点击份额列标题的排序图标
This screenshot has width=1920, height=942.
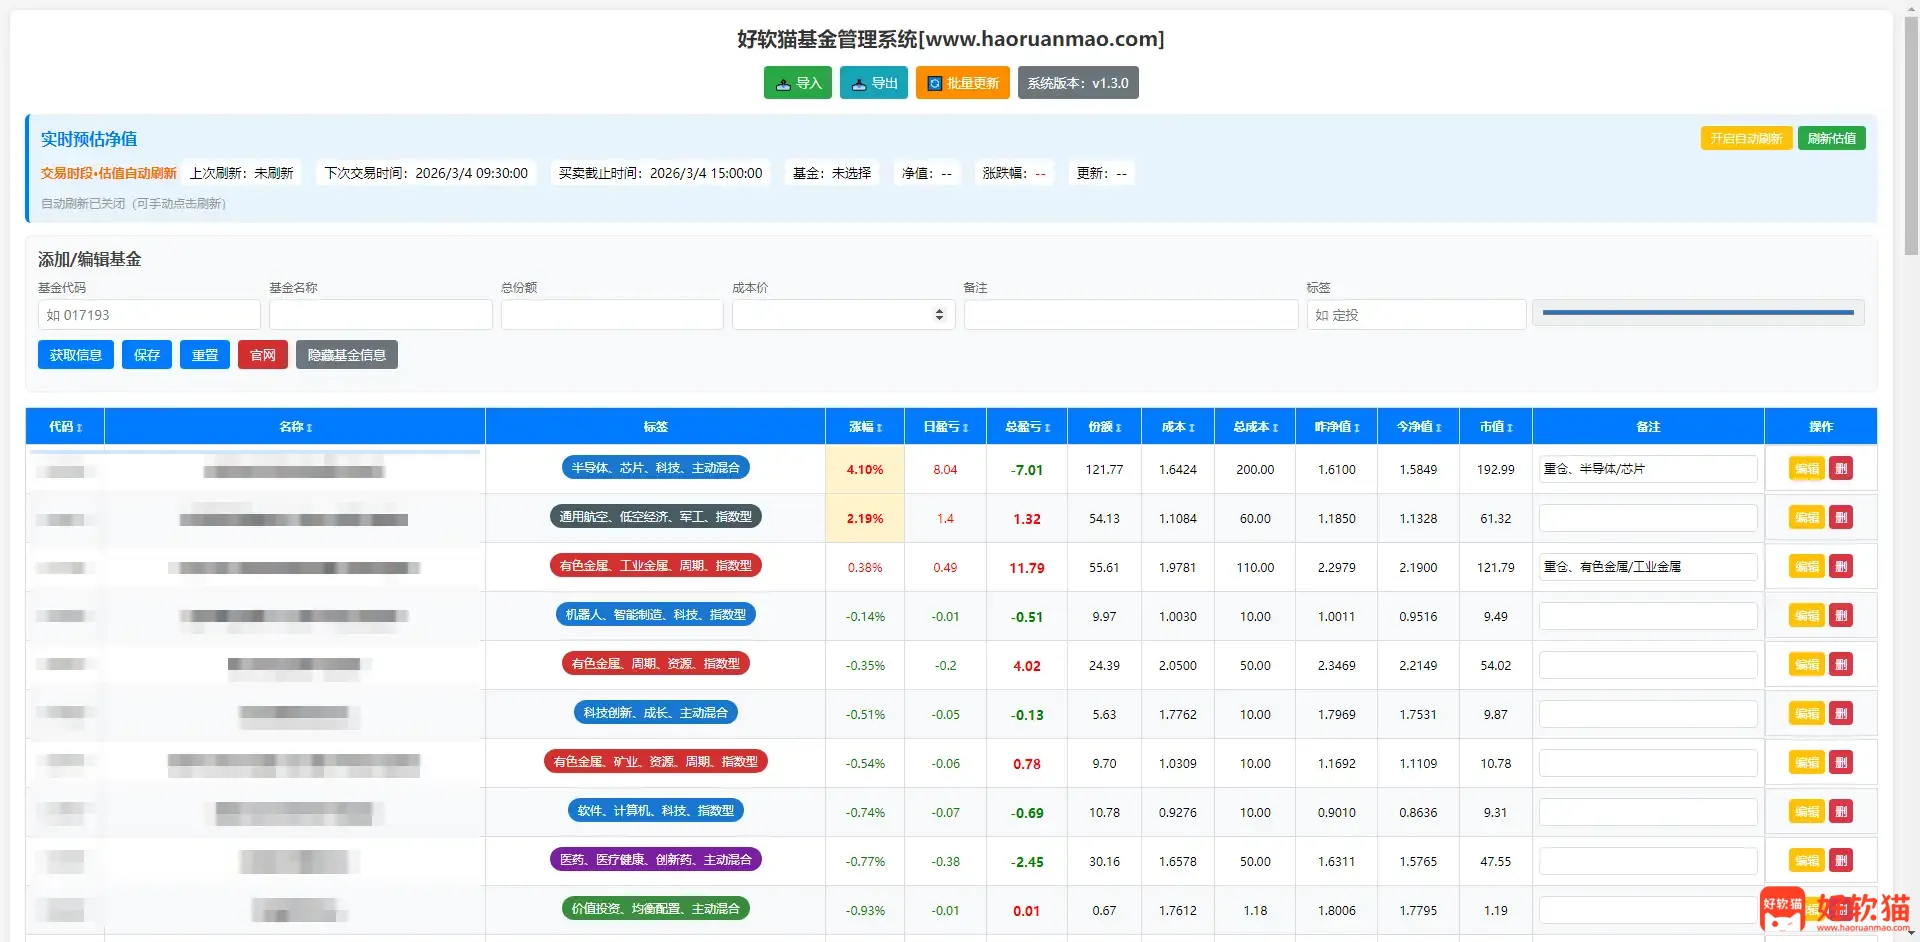pos(1119,426)
